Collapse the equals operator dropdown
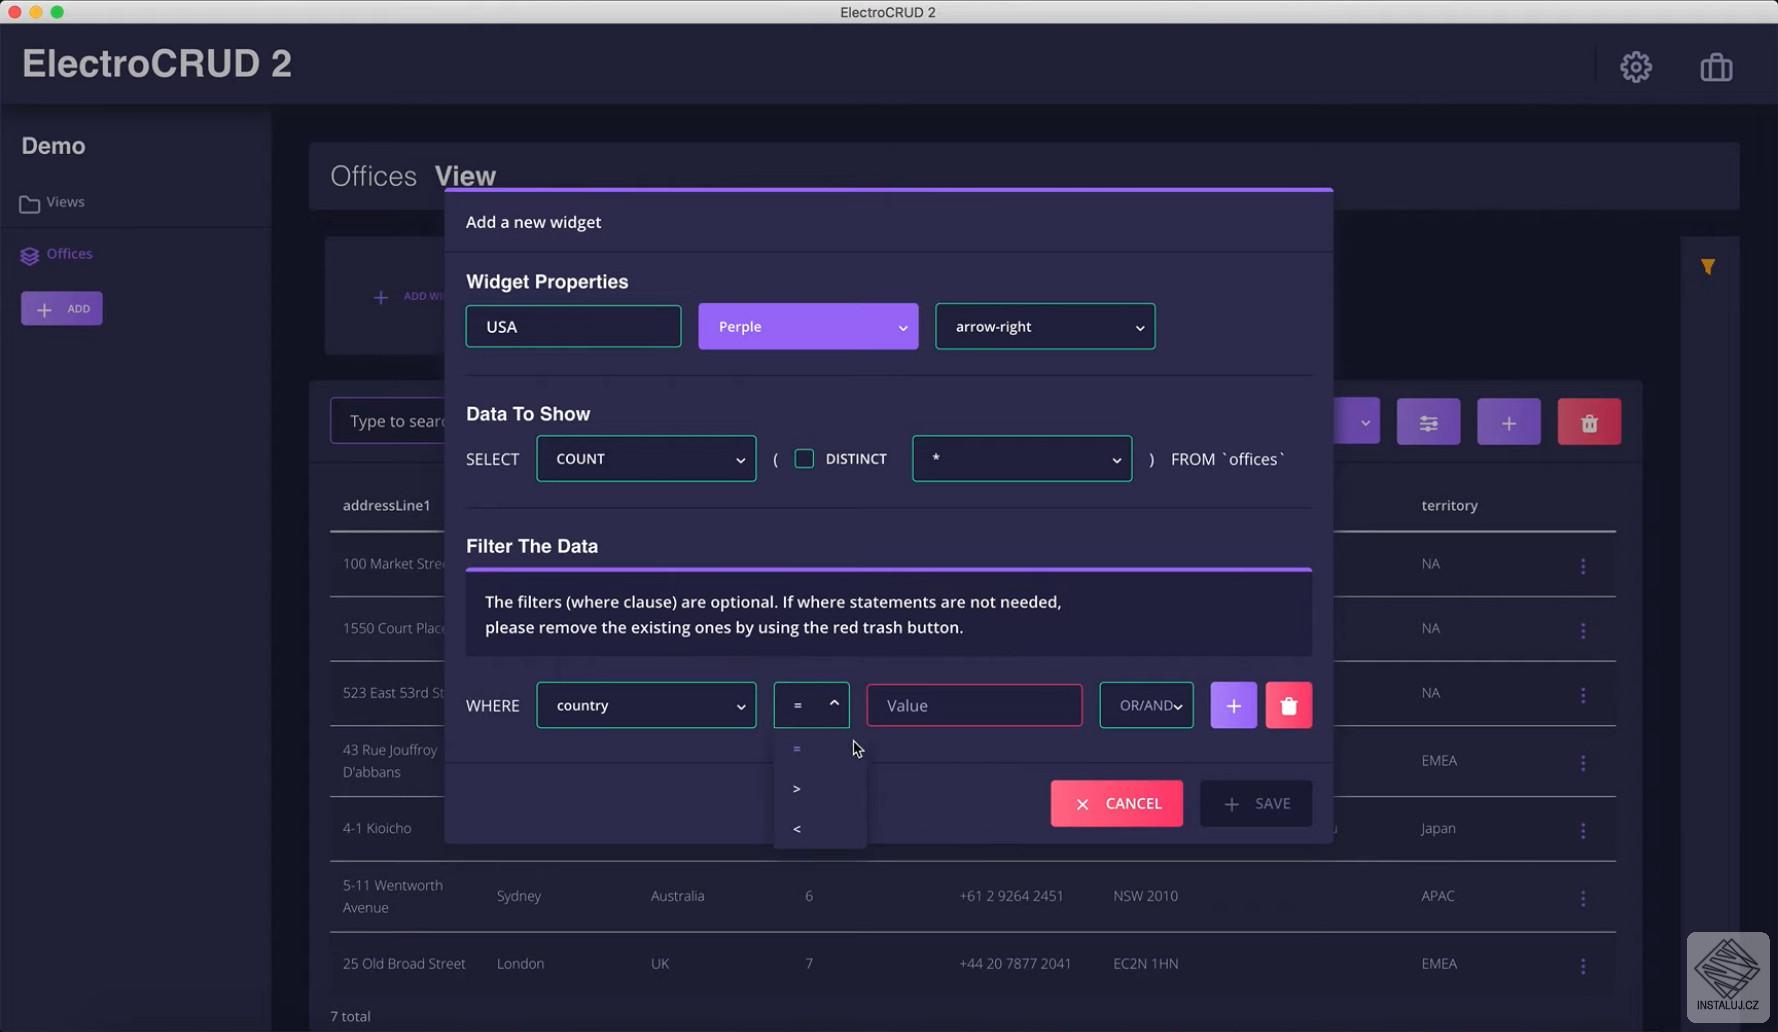This screenshot has height=1032, width=1778. [x=811, y=705]
